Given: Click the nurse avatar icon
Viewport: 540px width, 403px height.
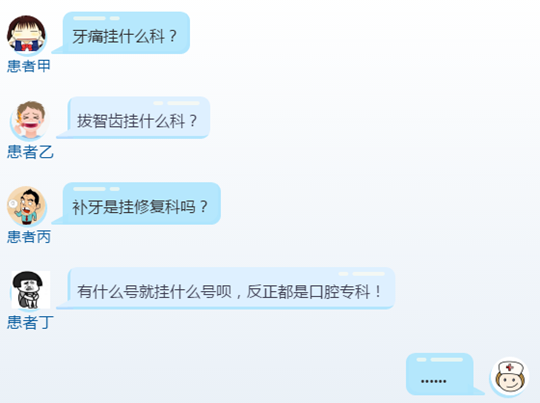Looking at the screenshot, I should coord(509,376).
